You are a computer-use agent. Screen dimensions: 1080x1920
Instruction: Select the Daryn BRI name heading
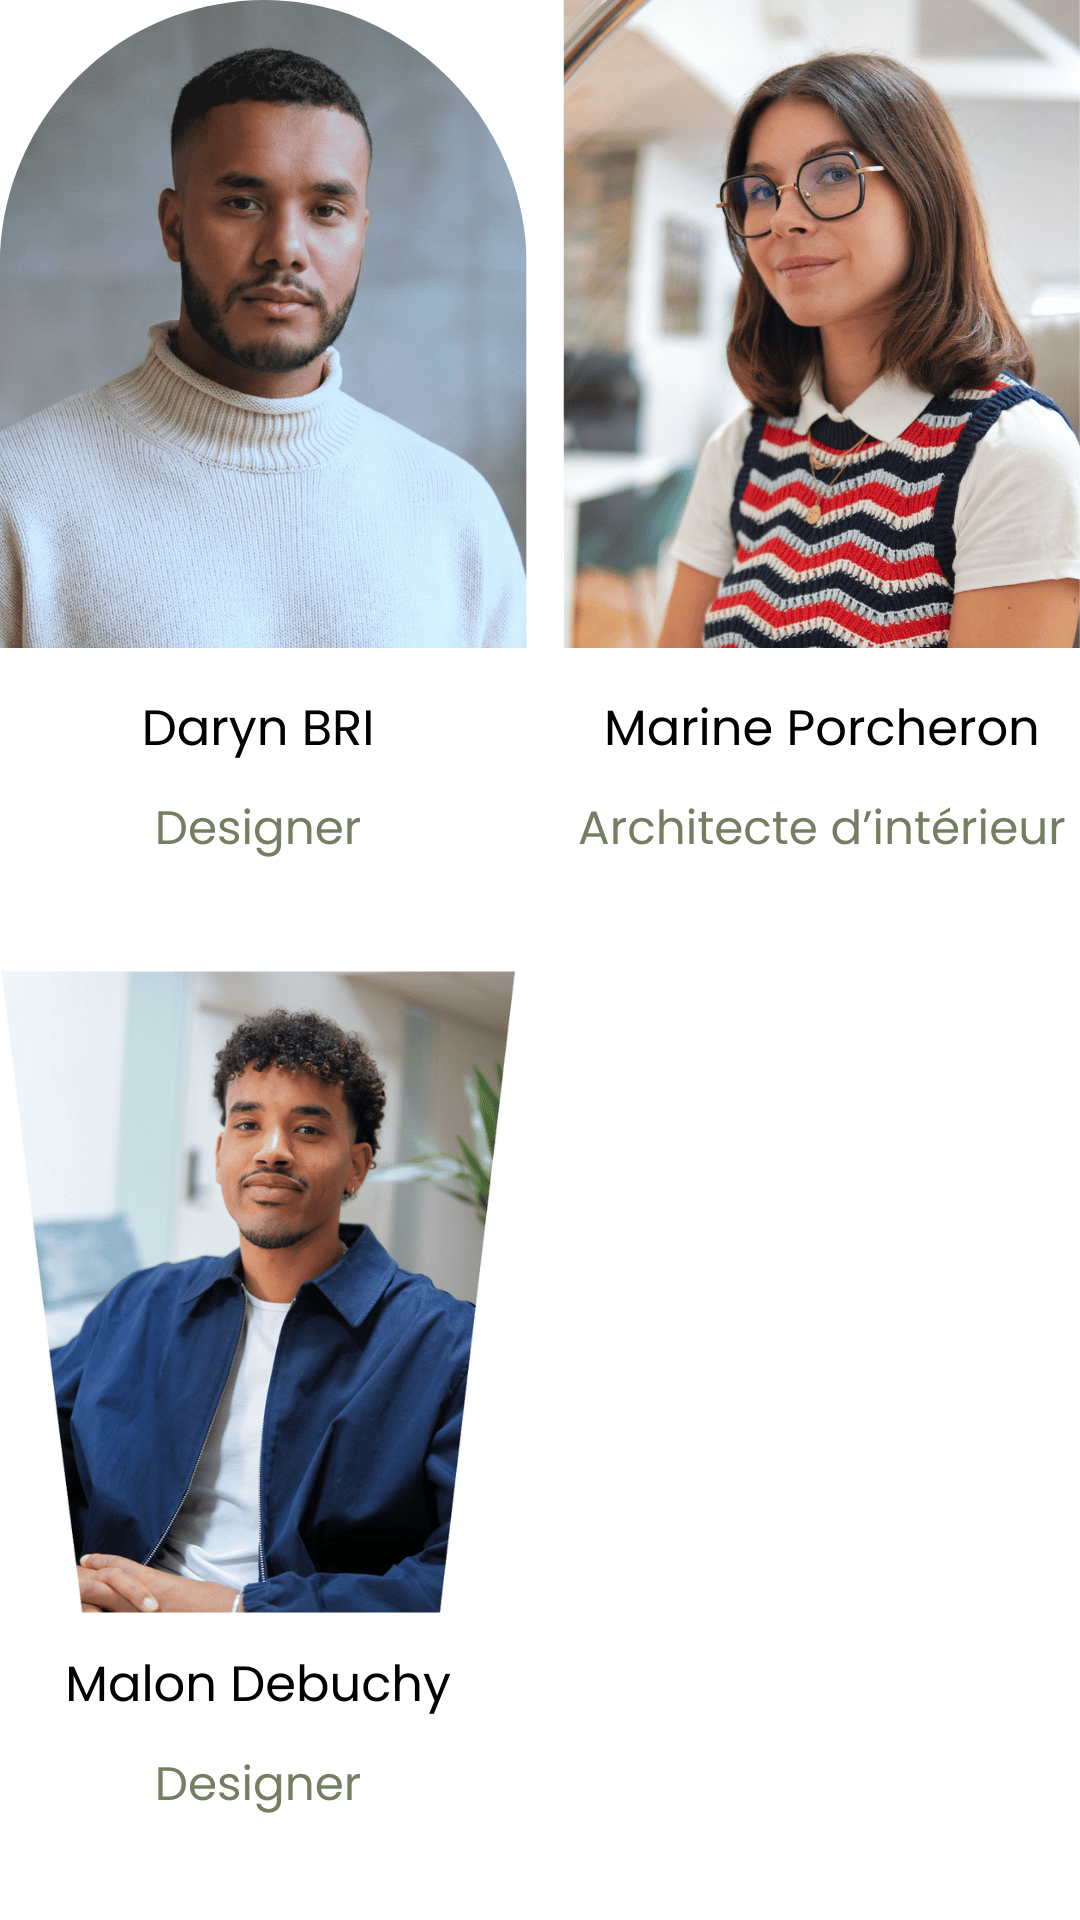click(258, 729)
